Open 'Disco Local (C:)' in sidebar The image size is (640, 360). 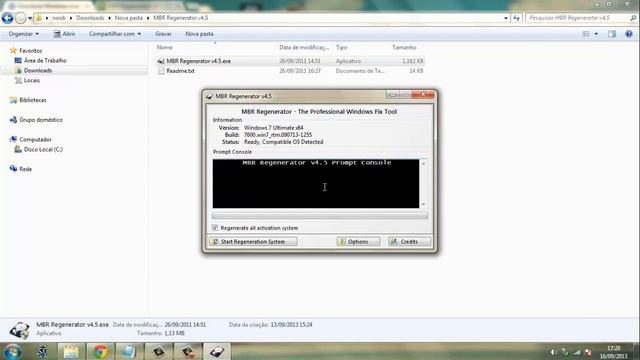[43, 149]
